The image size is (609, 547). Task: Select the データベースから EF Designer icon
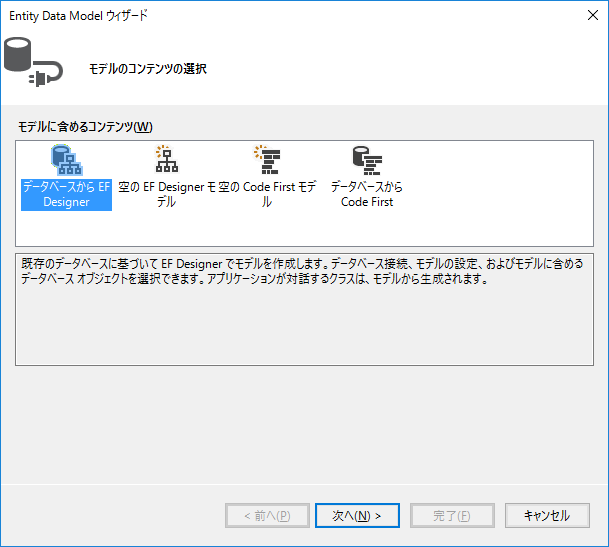point(66,160)
